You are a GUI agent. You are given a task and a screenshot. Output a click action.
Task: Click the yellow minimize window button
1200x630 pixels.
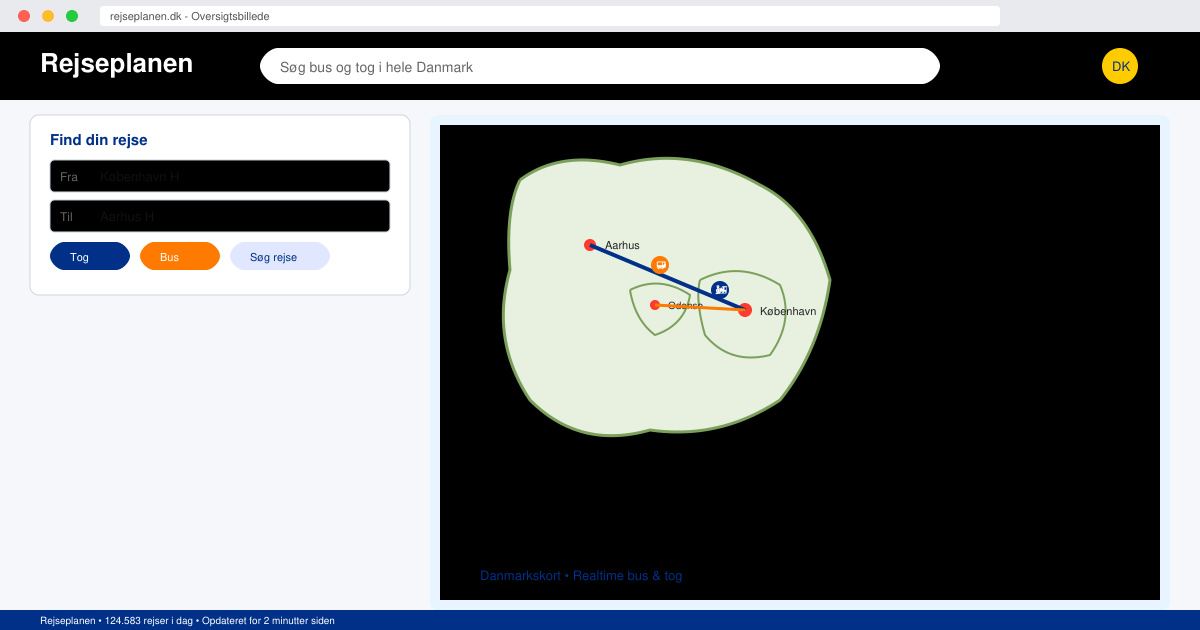[x=48, y=16]
